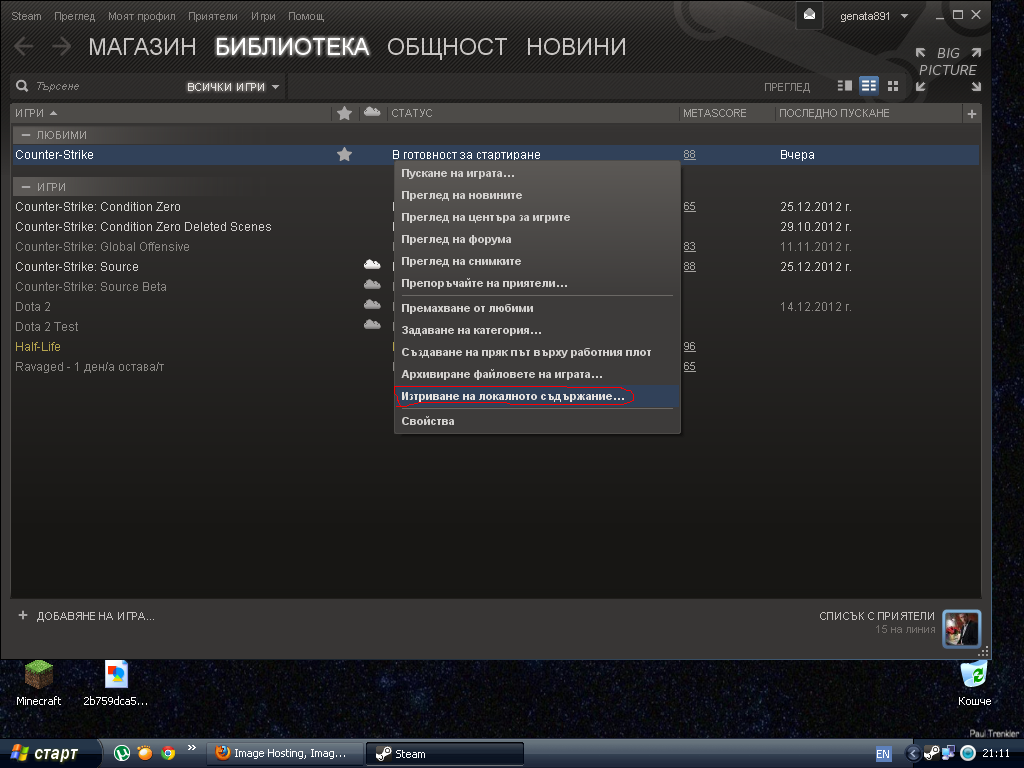Screen dimensions: 1024x768
Task: Add a column with plus icon
Action: 972,114
